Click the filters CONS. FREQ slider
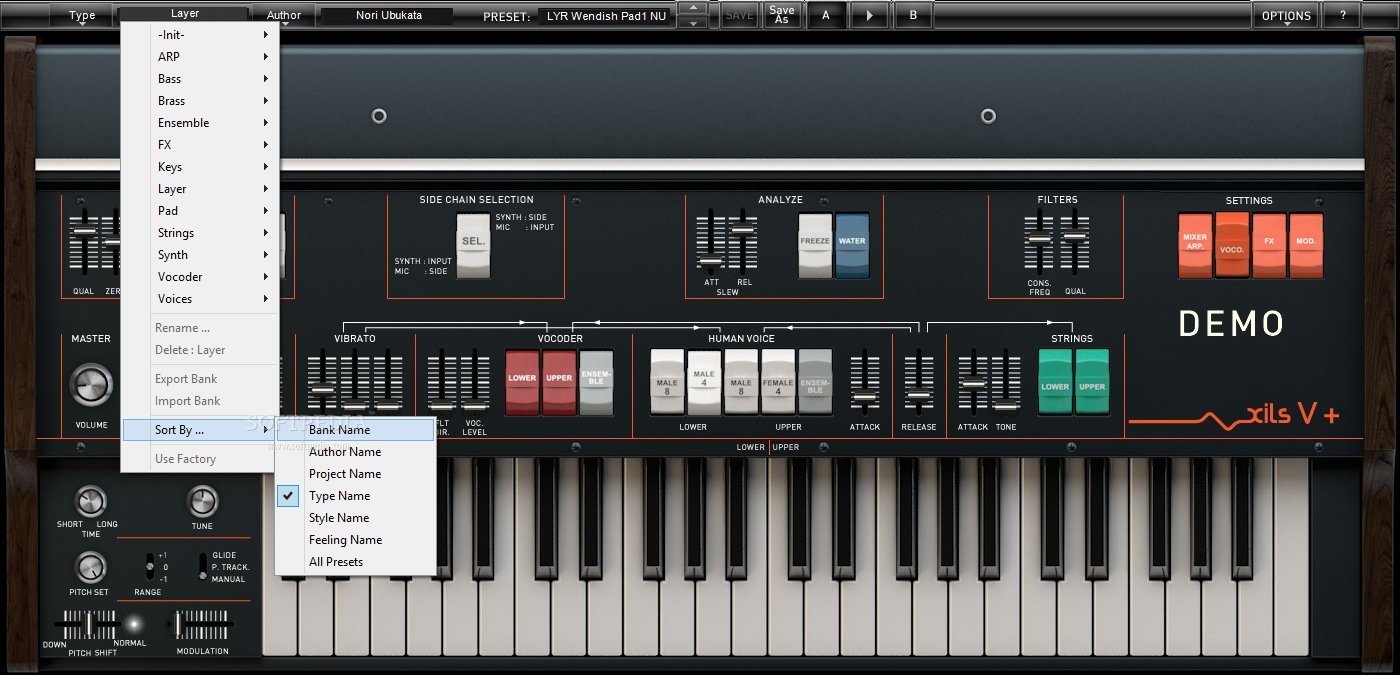The width and height of the screenshot is (1400, 675). [1041, 242]
